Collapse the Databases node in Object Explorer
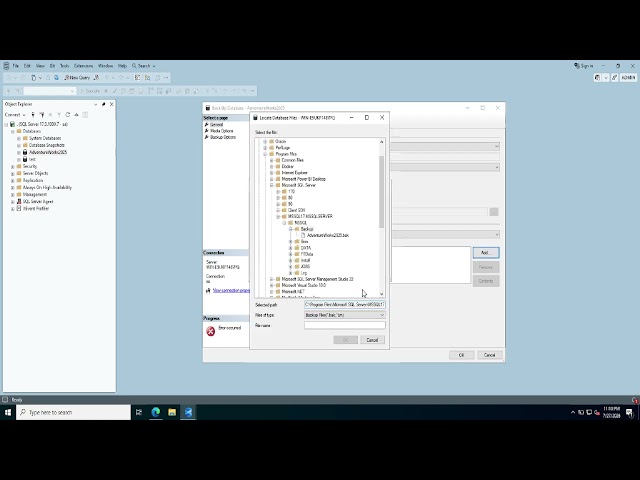 (13, 131)
